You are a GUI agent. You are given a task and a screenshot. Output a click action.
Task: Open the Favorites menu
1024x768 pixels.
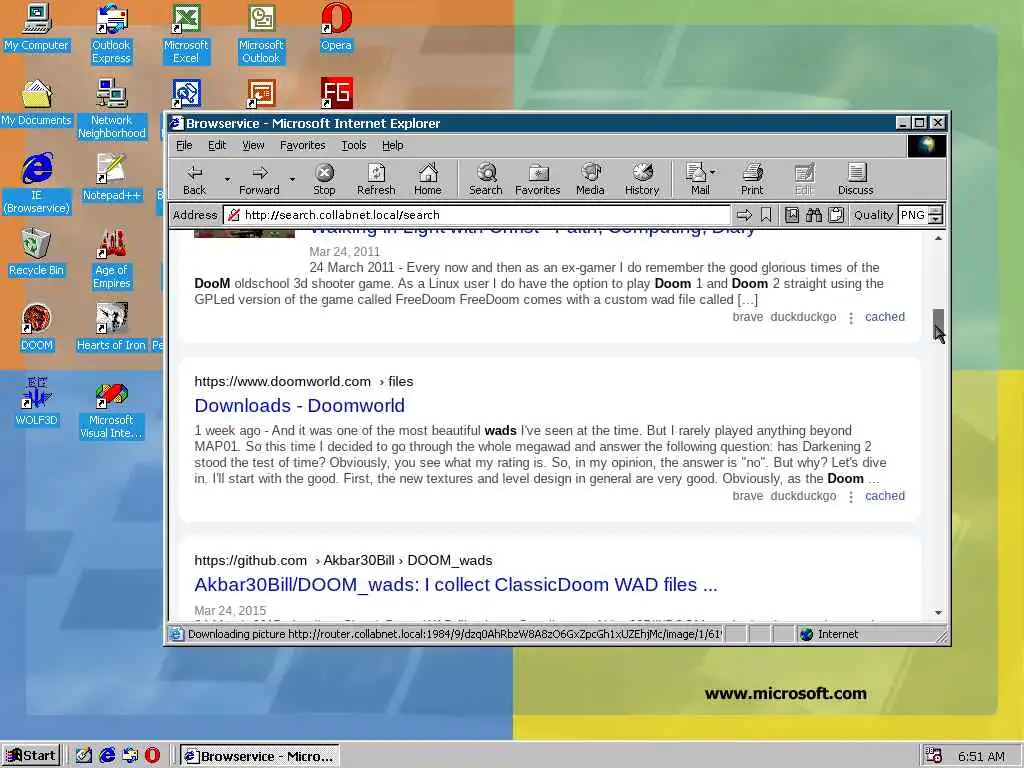(302, 145)
